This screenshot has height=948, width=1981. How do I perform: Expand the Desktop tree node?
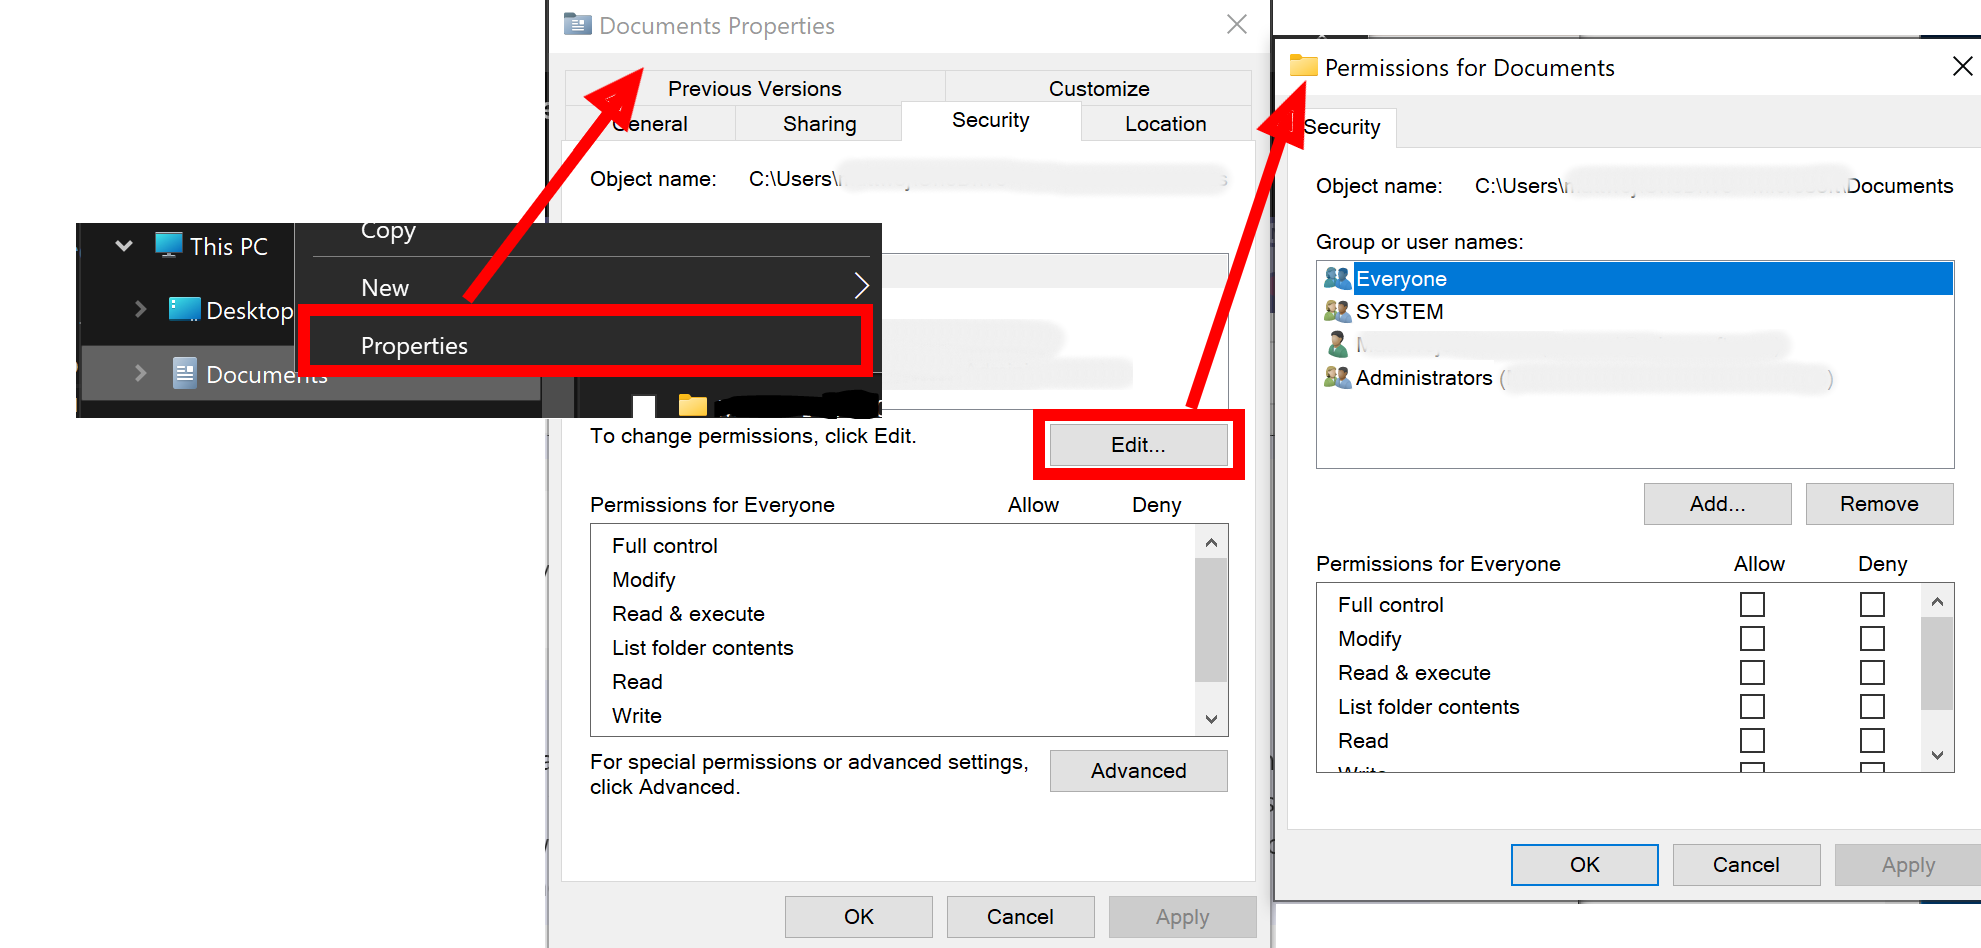[x=140, y=309]
